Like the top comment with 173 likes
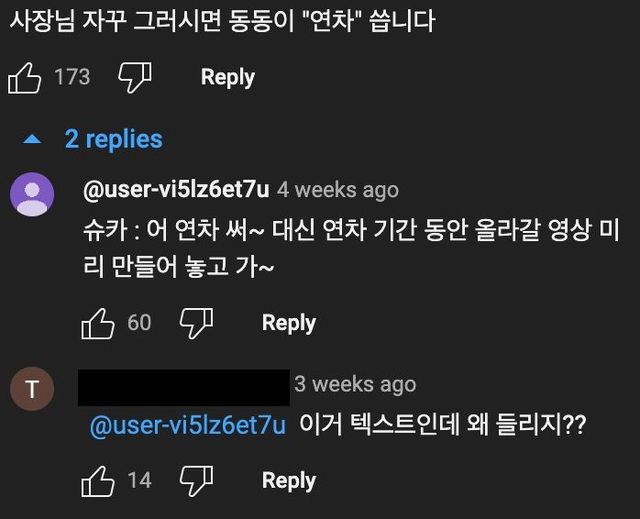 (x=24, y=77)
